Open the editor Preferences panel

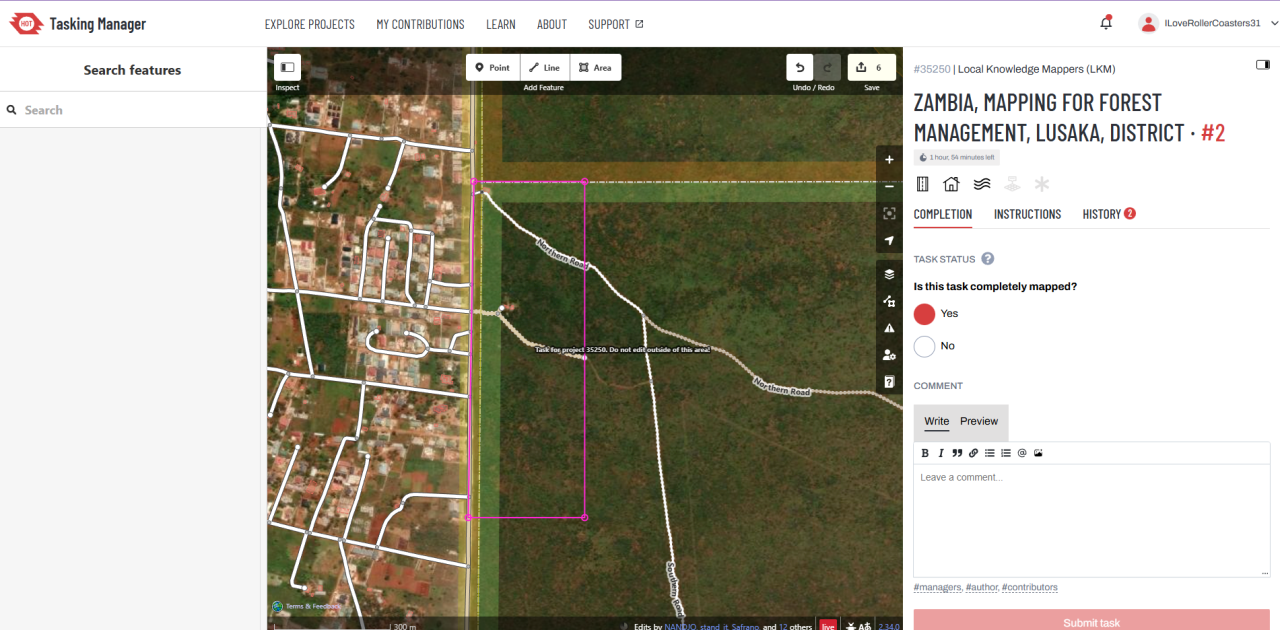coord(889,355)
